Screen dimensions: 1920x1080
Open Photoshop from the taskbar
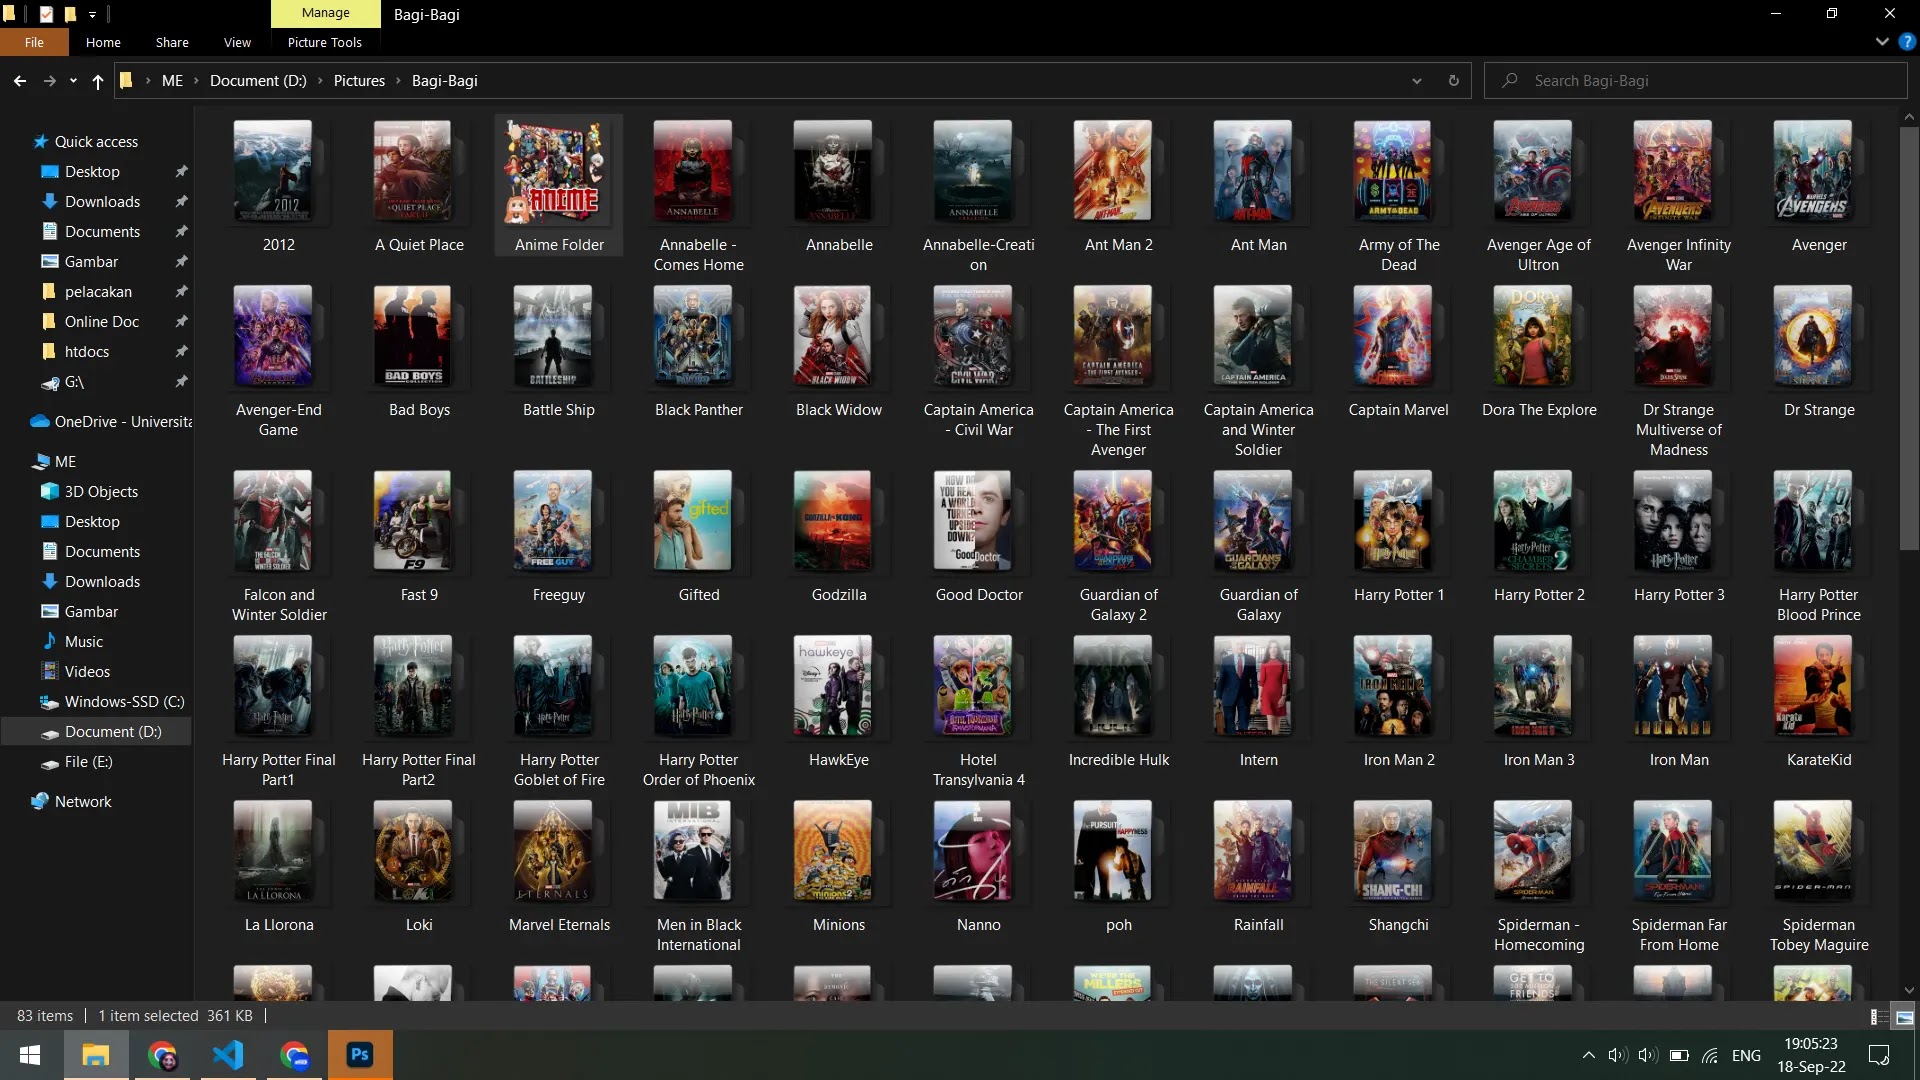pos(360,1055)
